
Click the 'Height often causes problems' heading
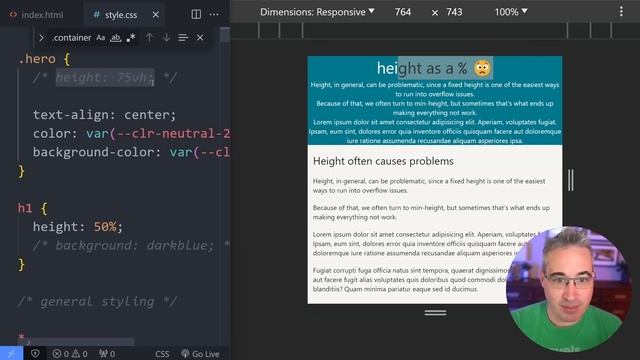(x=383, y=161)
